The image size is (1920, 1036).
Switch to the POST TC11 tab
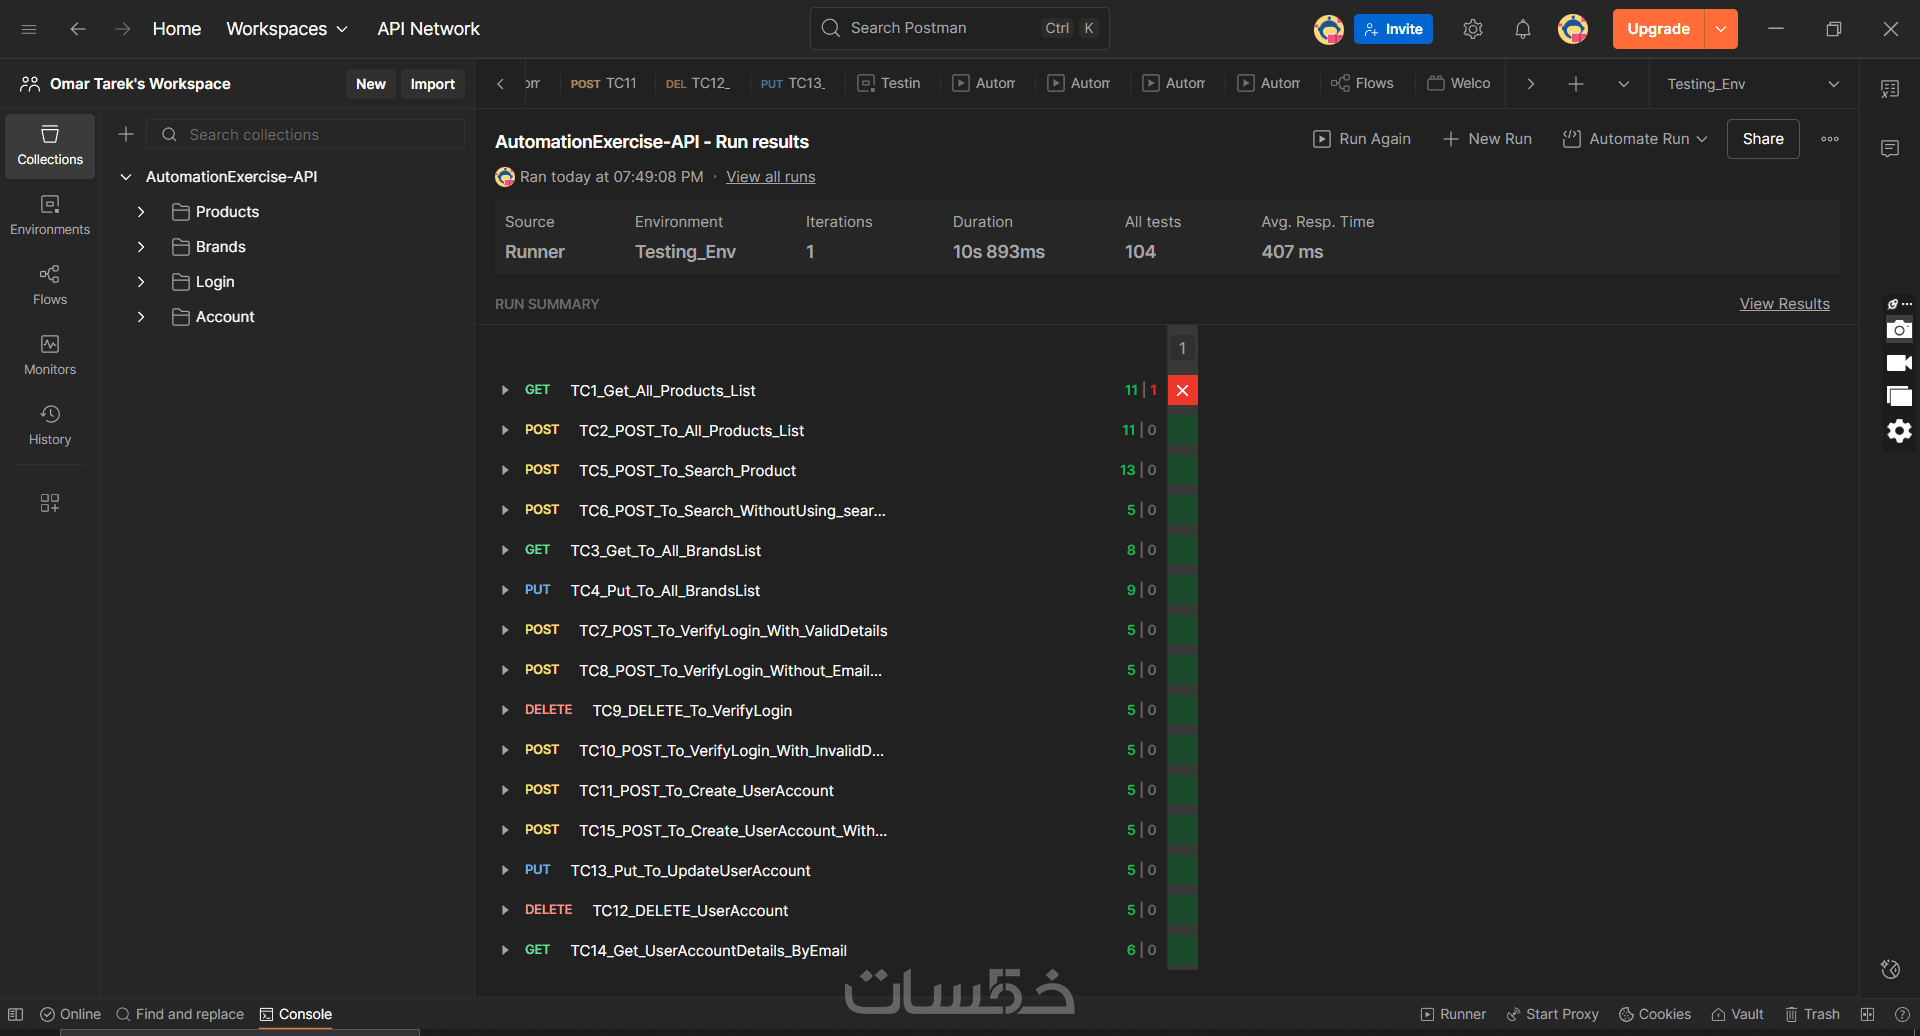(x=604, y=84)
